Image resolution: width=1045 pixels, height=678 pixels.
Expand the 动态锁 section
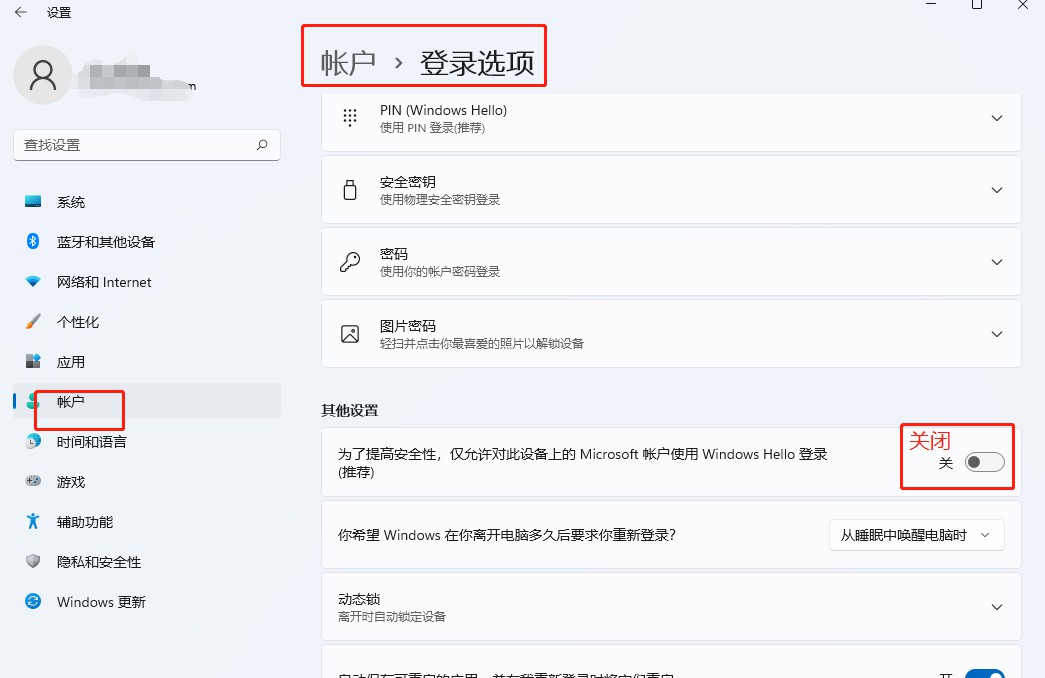pos(671,607)
